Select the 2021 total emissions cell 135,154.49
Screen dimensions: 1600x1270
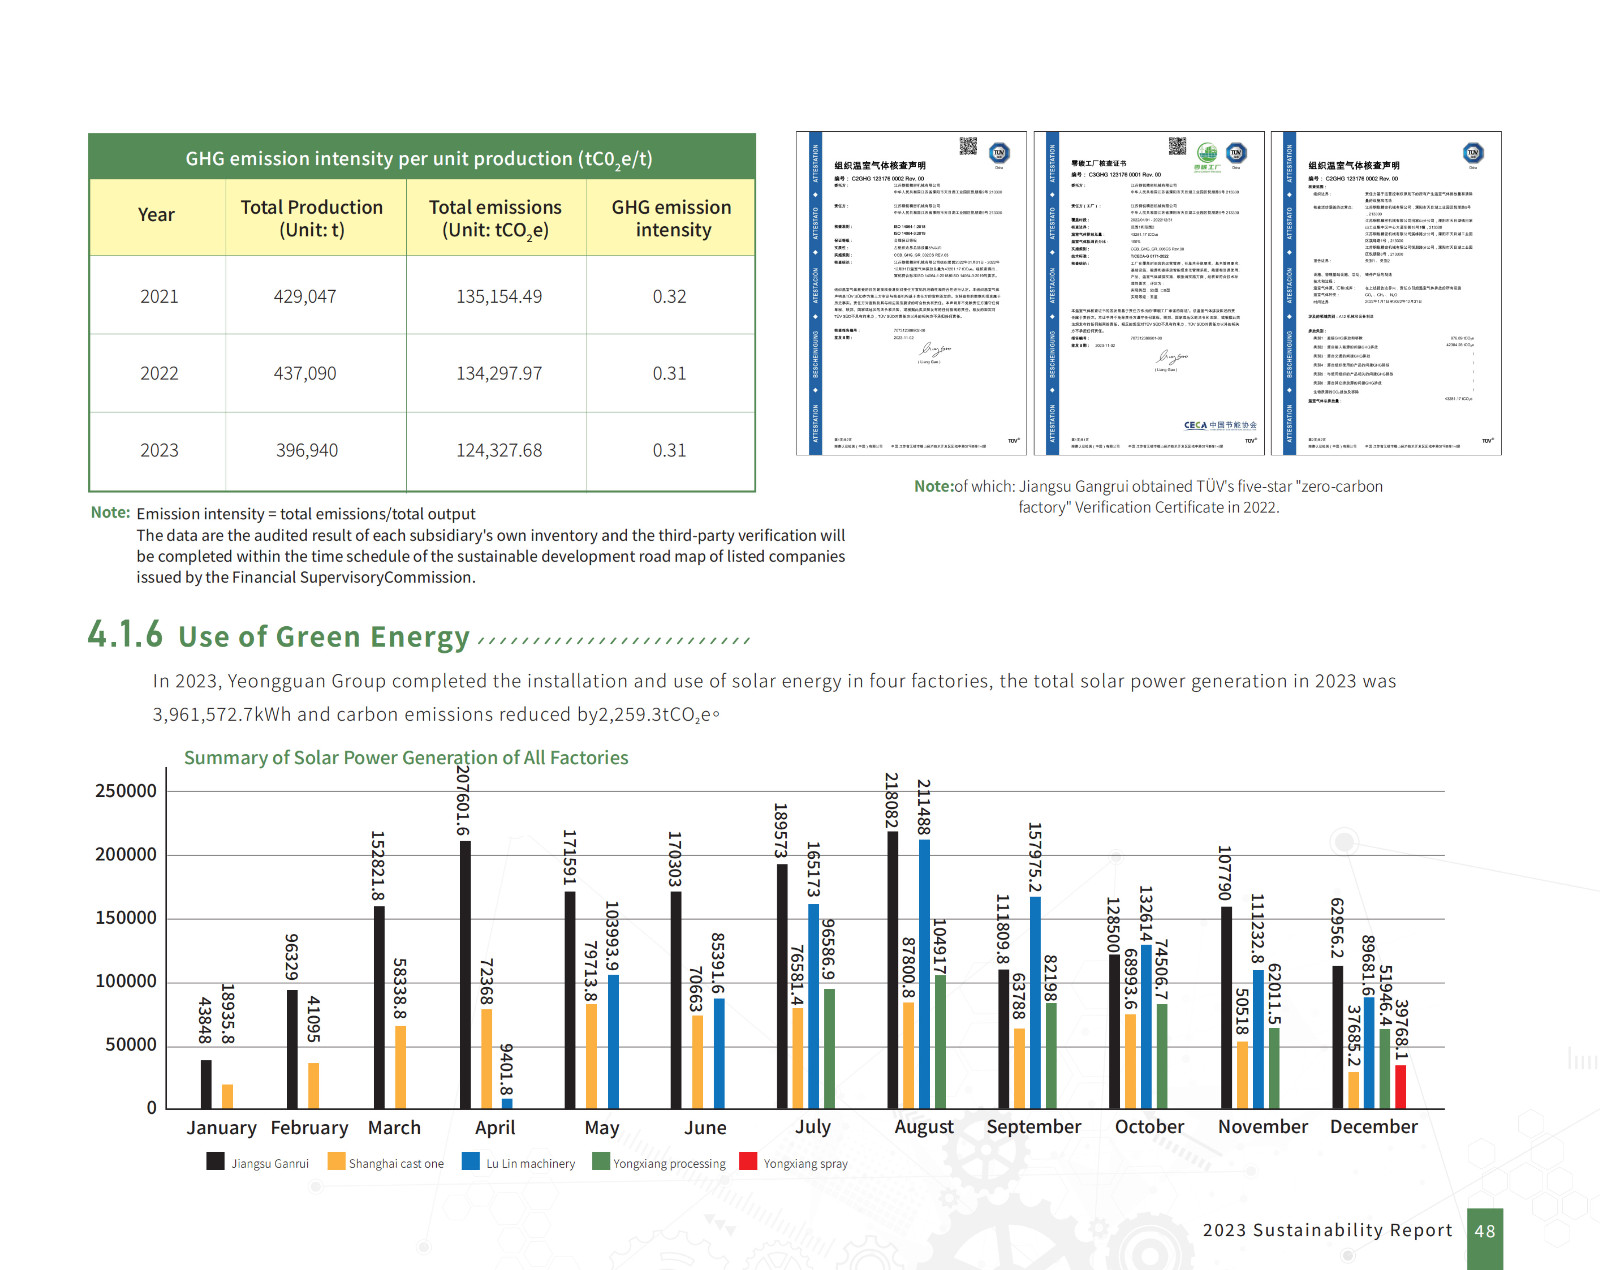click(x=498, y=297)
